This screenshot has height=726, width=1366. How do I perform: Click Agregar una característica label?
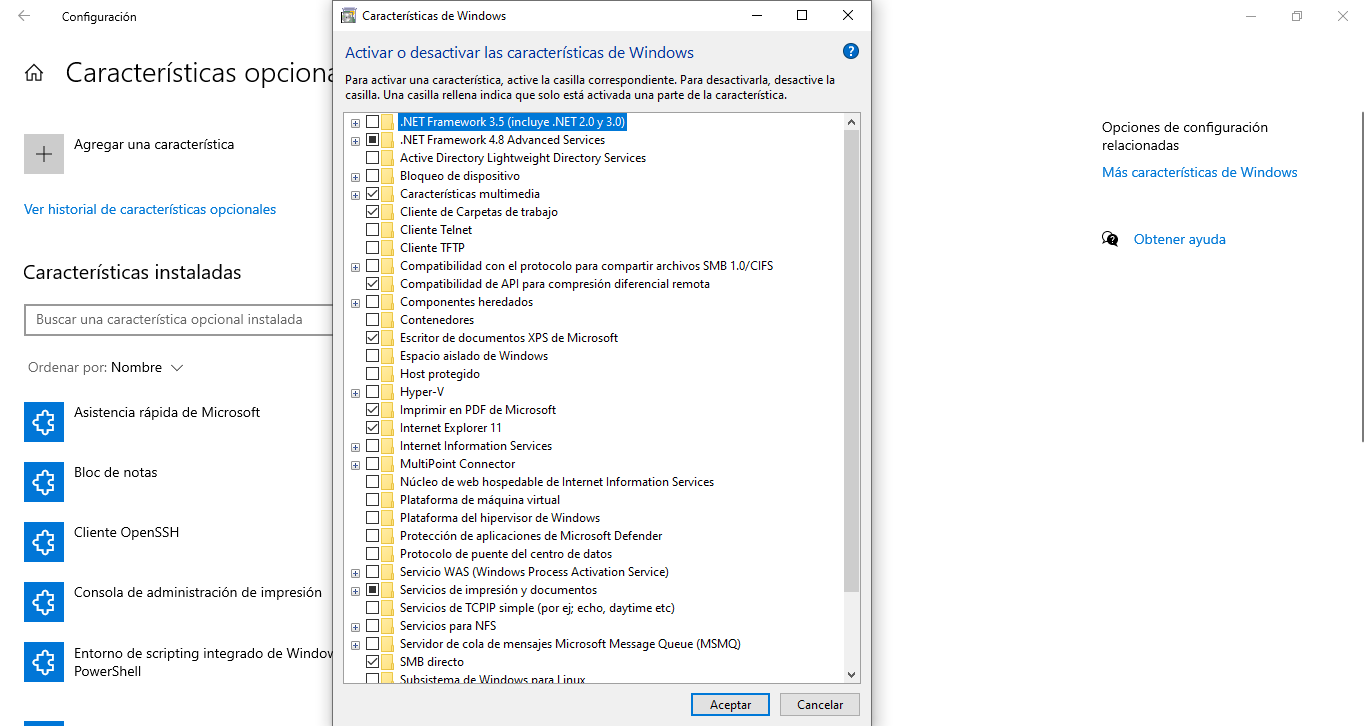click(x=154, y=145)
